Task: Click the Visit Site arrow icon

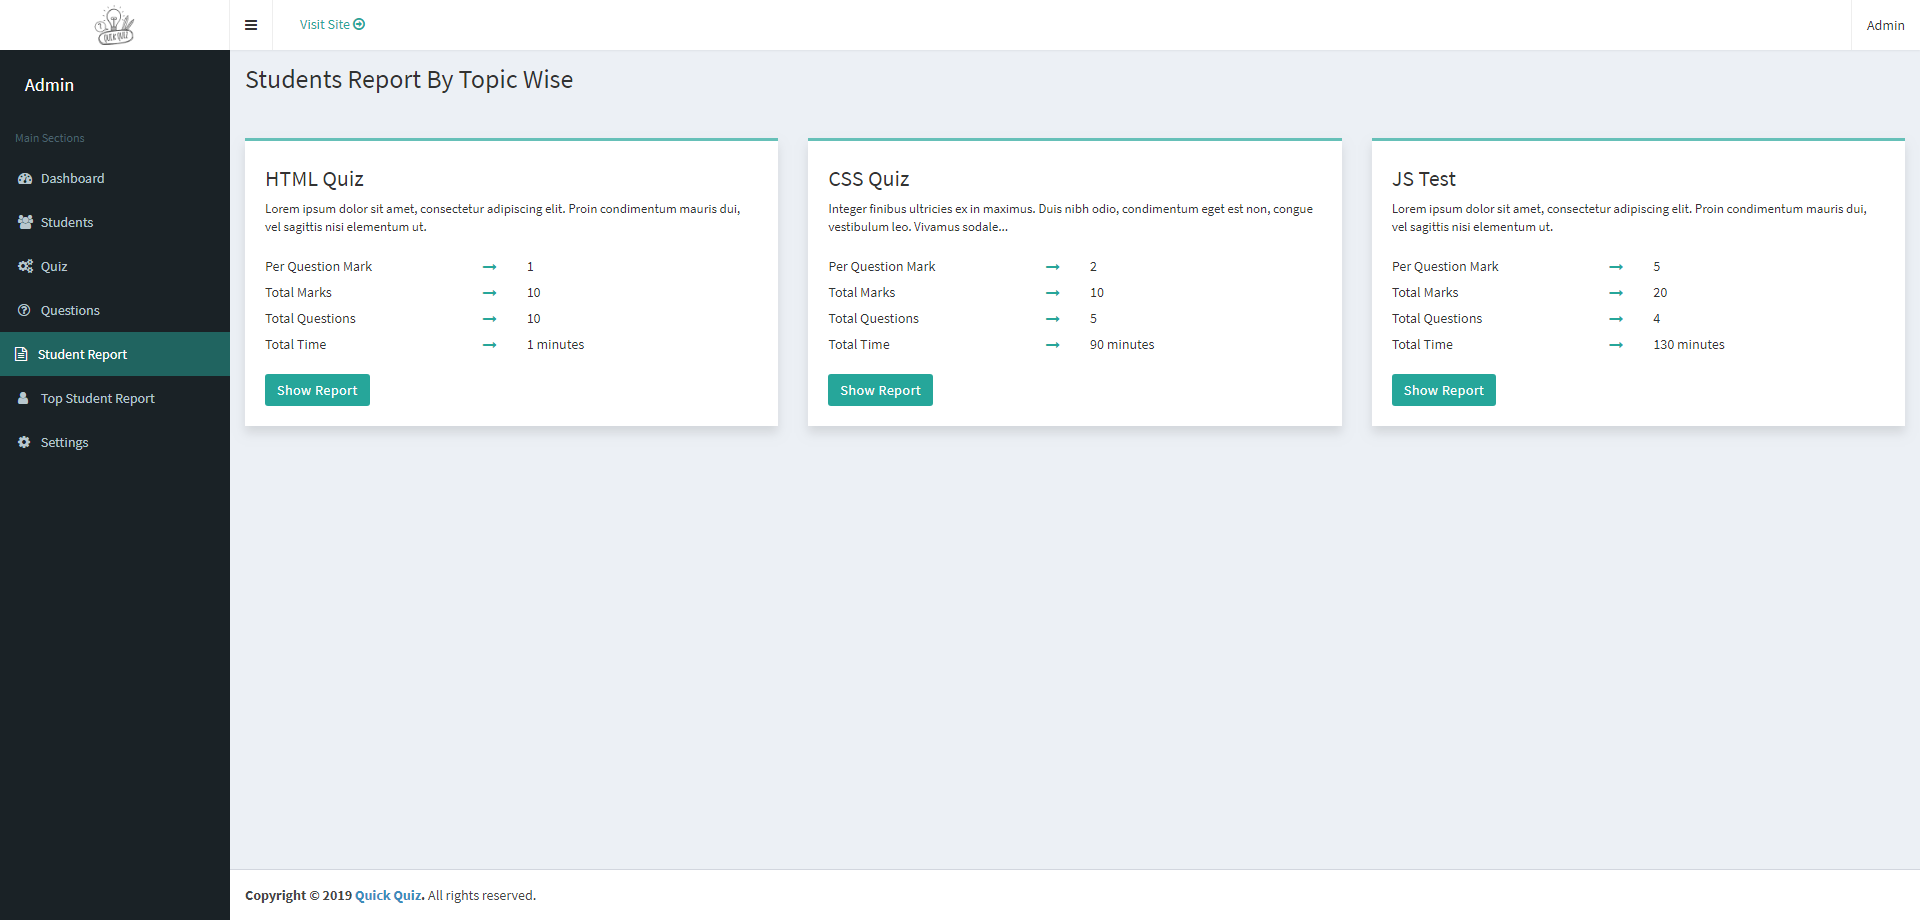Action: (359, 24)
